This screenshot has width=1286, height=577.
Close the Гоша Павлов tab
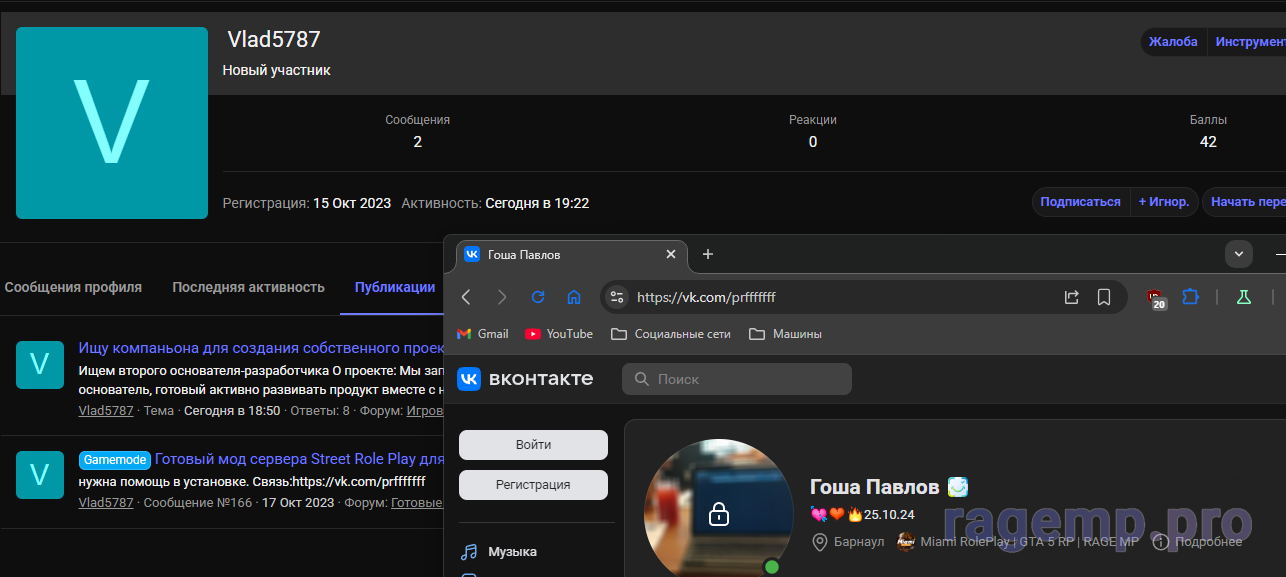point(671,255)
